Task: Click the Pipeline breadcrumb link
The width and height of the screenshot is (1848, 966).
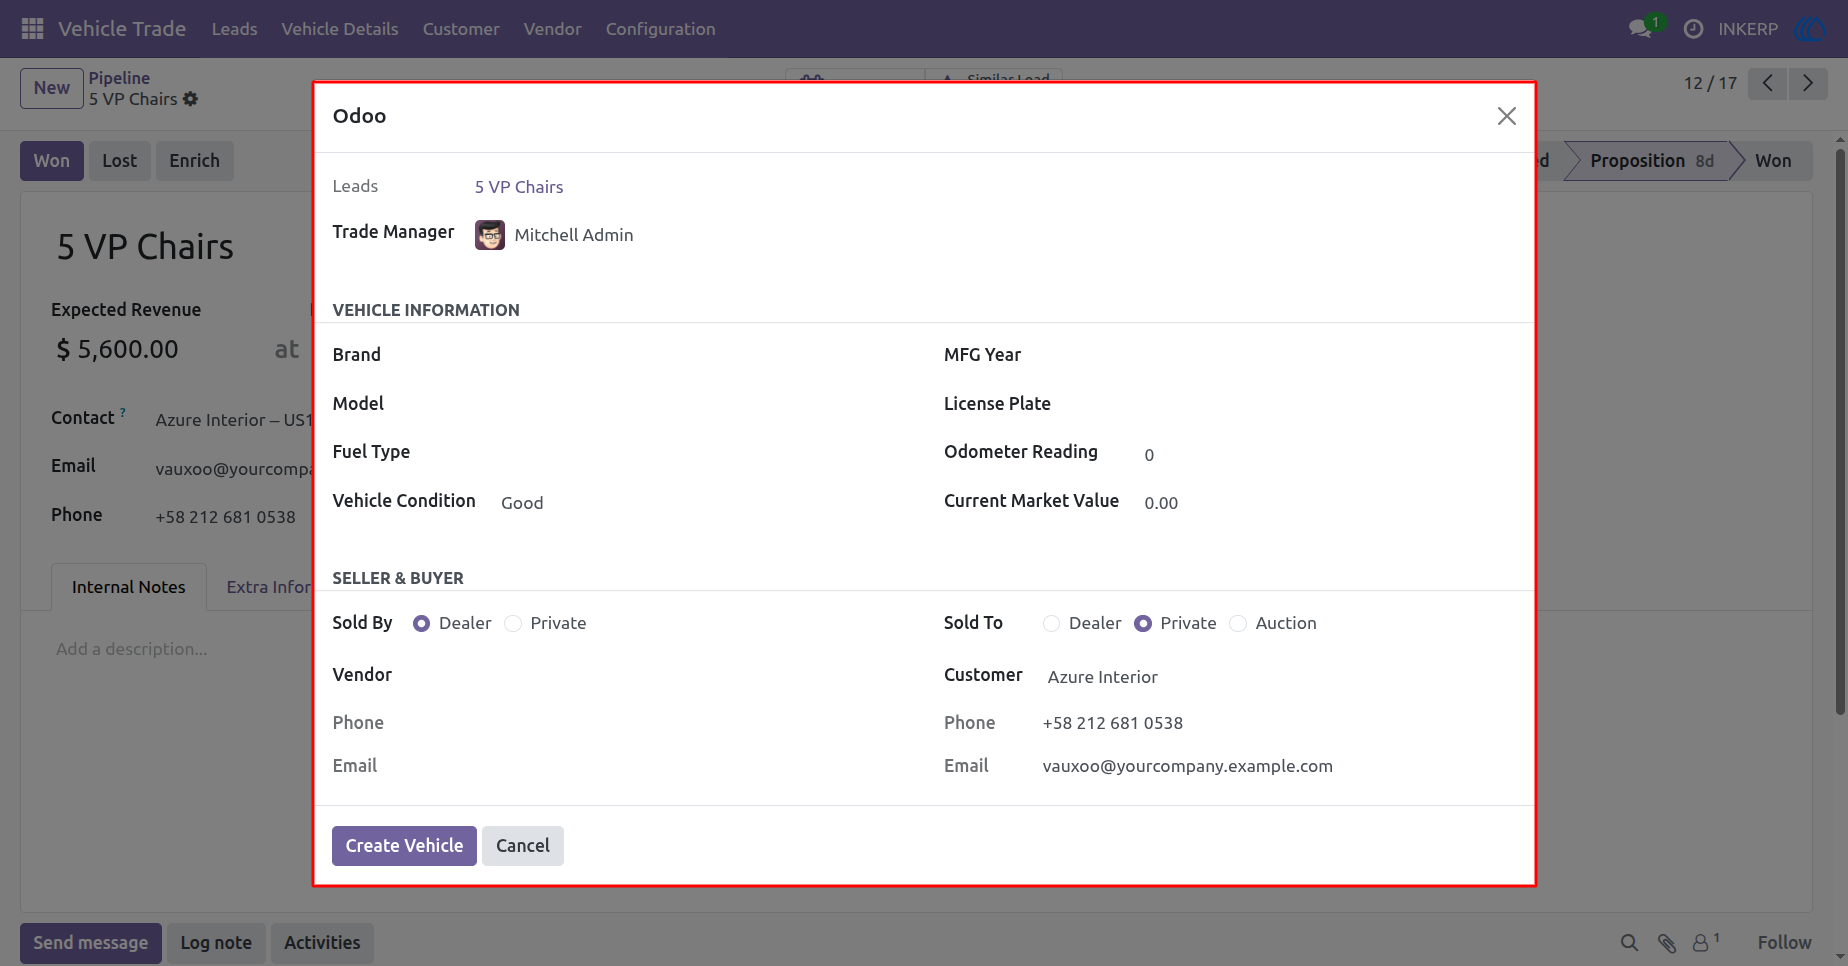Action: pyautogui.click(x=119, y=78)
